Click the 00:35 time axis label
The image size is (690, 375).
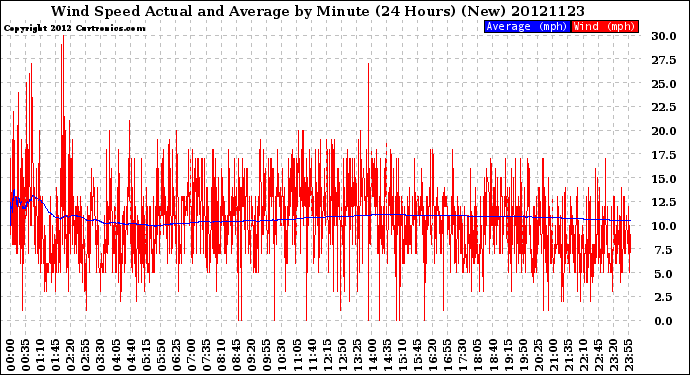[26, 355]
